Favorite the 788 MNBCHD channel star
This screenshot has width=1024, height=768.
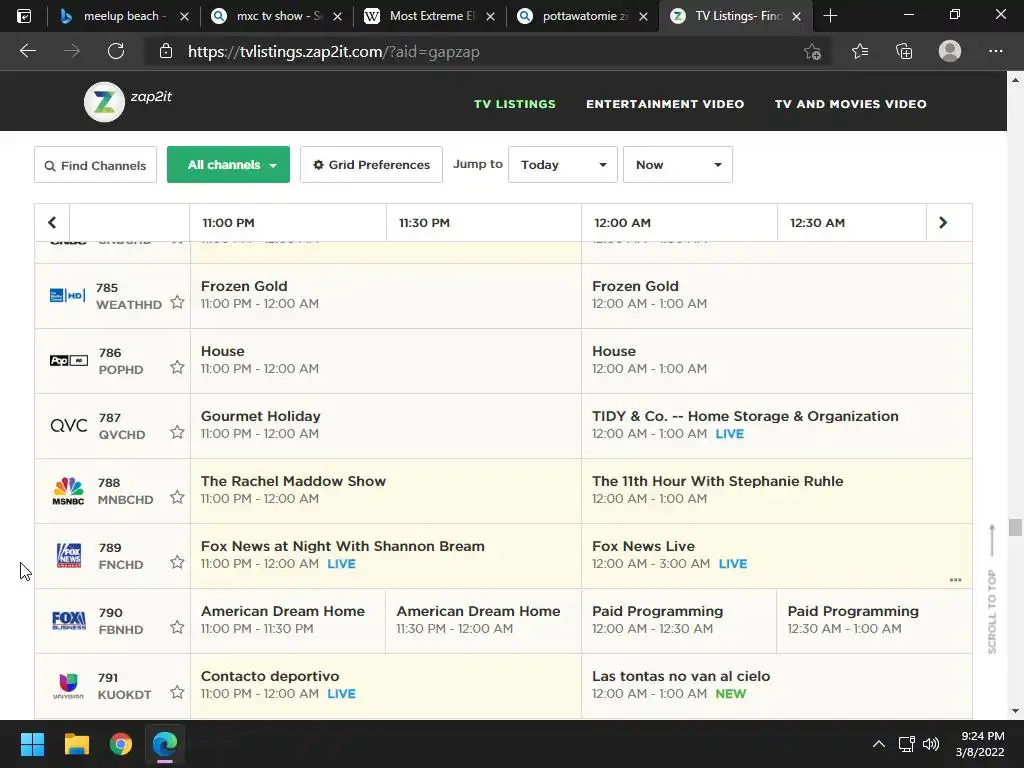point(177,498)
